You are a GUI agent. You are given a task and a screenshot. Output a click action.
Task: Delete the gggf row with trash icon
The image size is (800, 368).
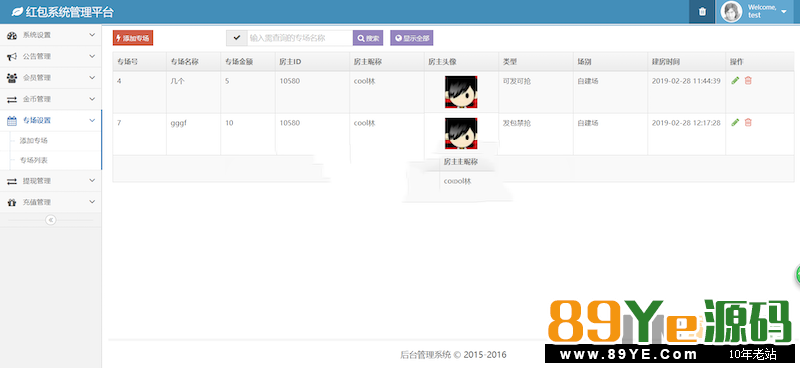coord(748,122)
